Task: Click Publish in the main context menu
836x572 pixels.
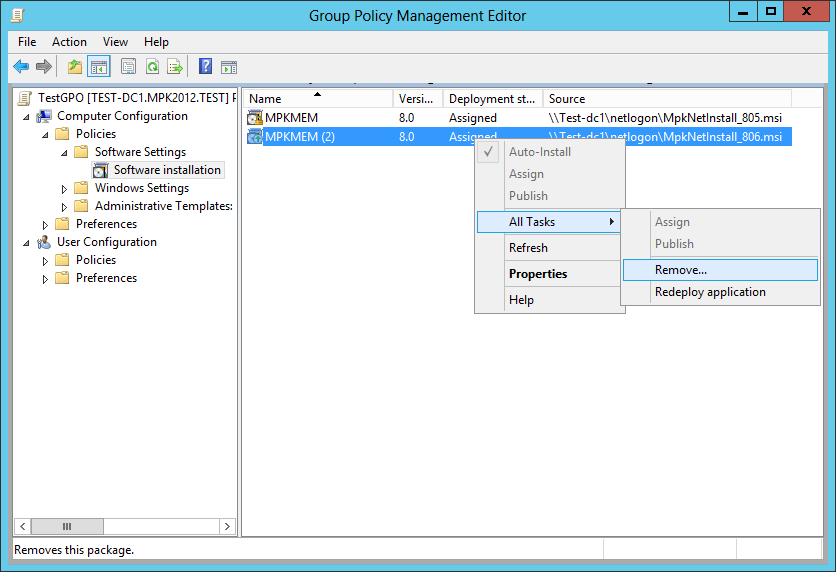Action: [548, 196]
